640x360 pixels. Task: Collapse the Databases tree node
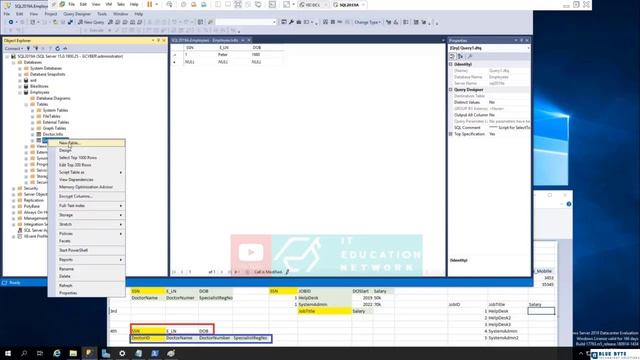(13, 62)
